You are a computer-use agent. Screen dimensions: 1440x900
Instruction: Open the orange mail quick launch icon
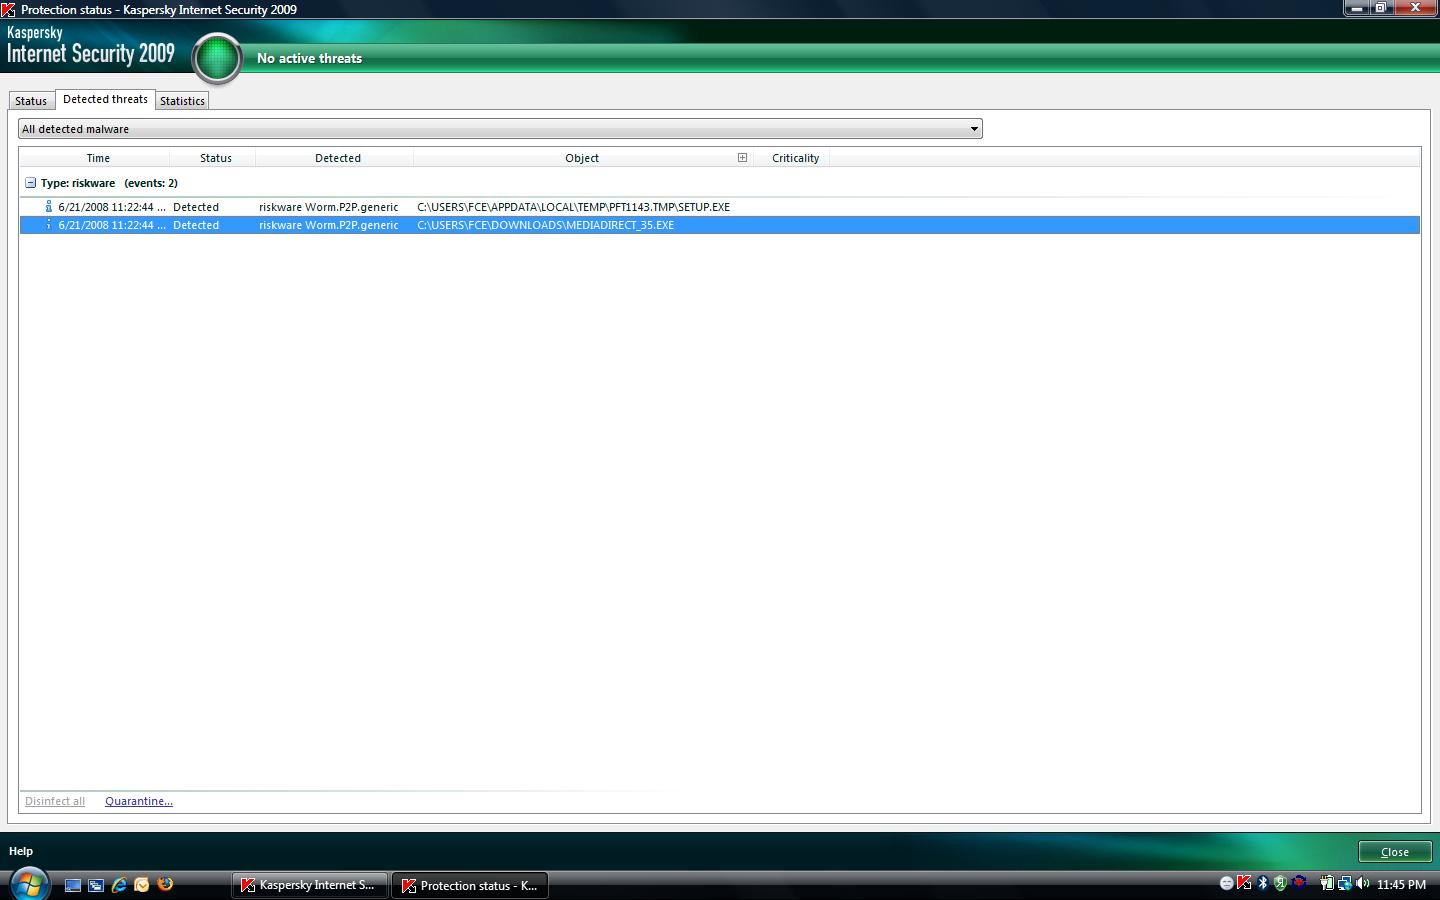coord(142,885)
